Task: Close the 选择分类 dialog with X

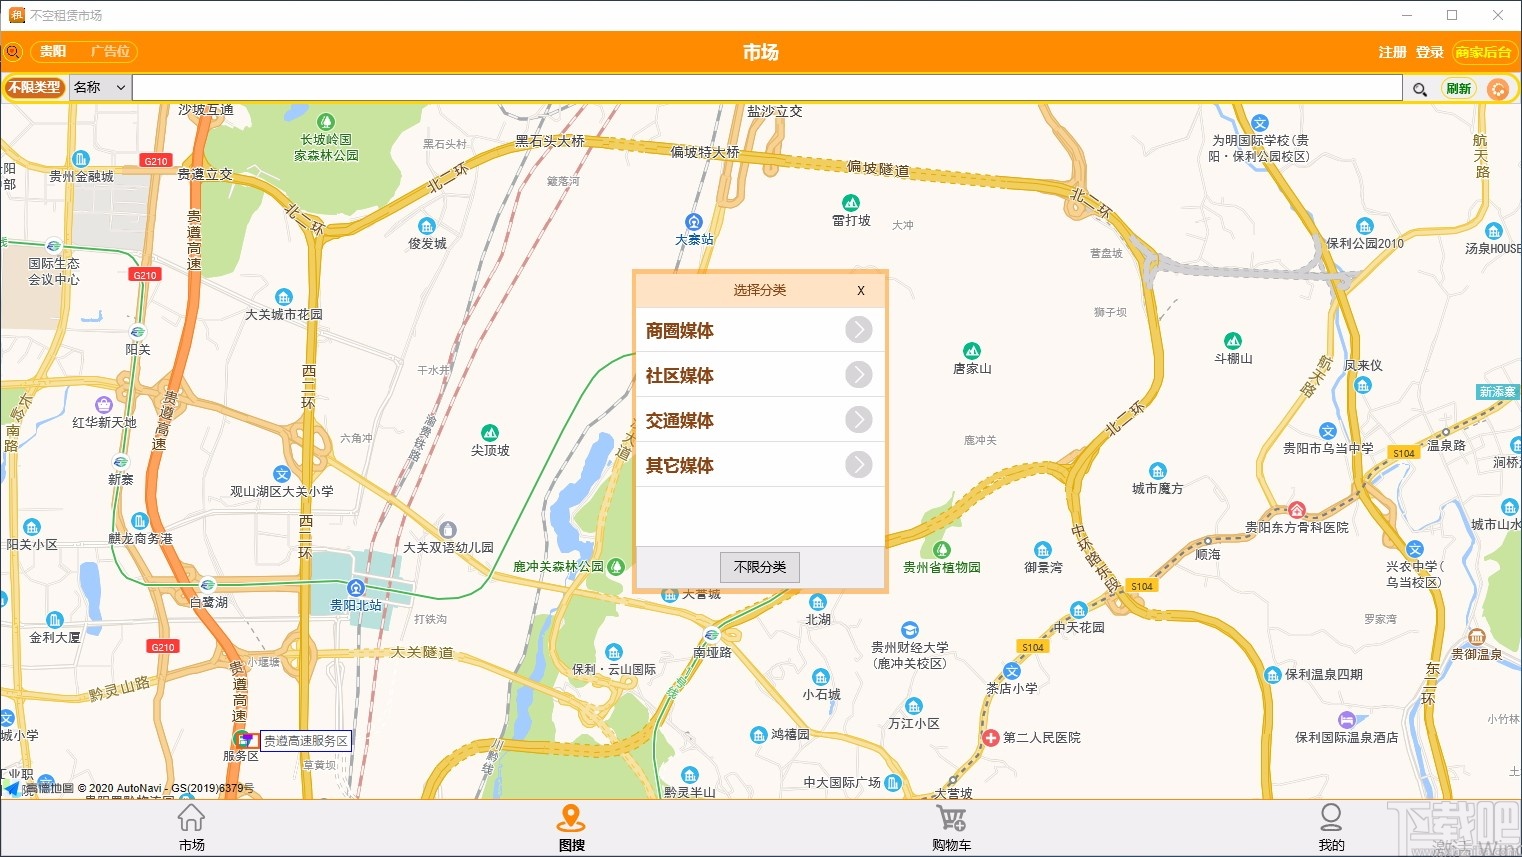Action: tap(860, 290)
